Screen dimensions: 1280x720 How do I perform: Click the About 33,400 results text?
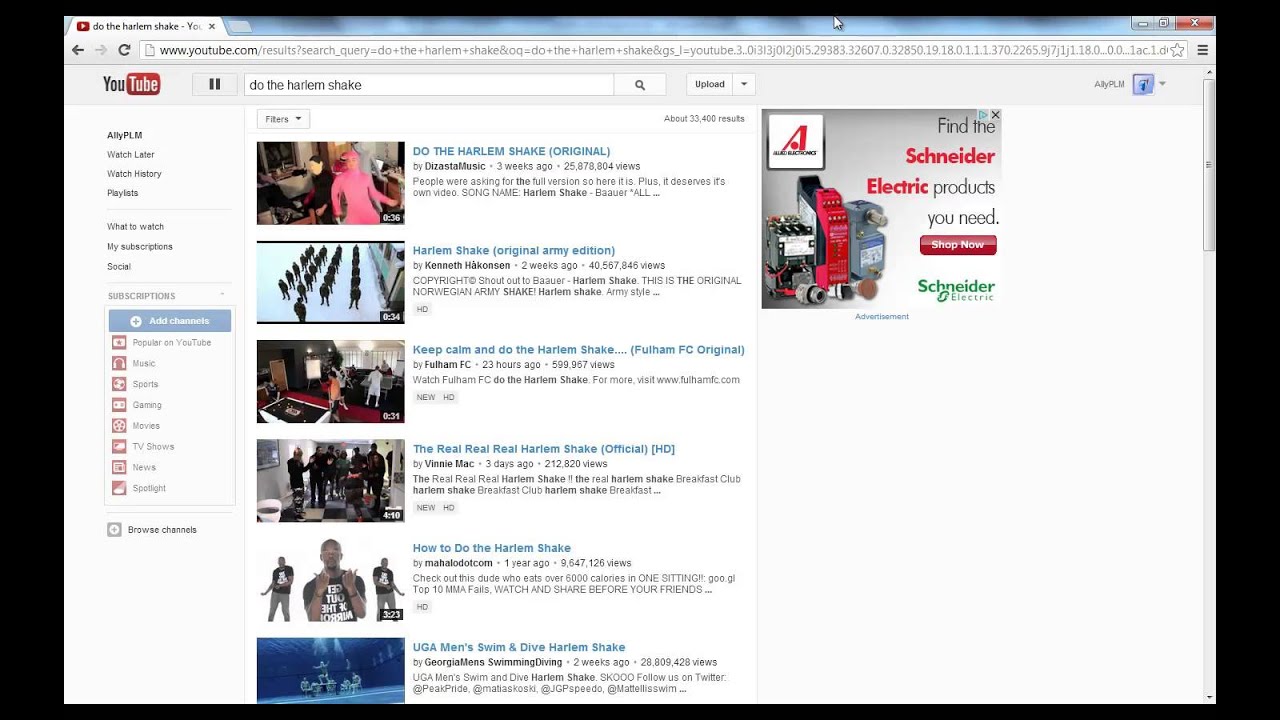pyautogui.click(x=704, y=119)
